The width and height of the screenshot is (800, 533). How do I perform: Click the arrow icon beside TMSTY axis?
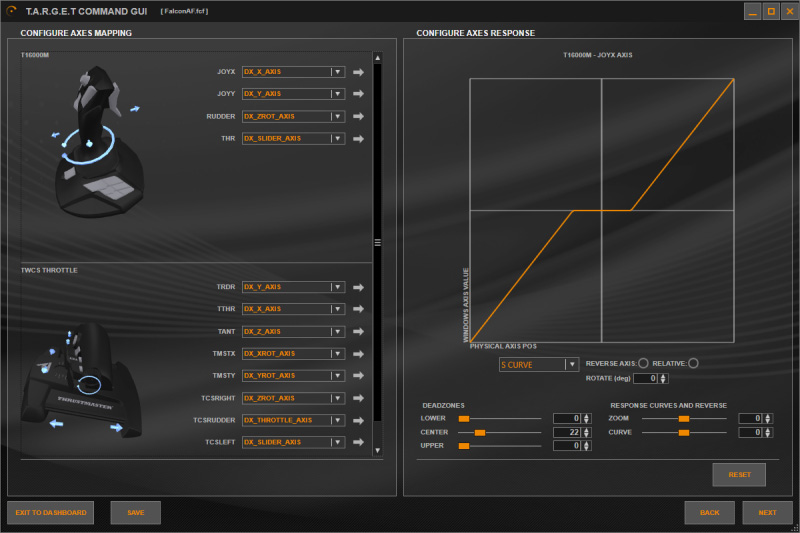click(x=358, y=376)
